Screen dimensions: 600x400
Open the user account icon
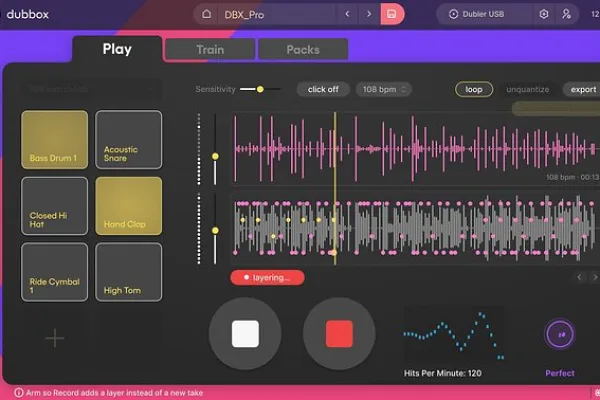(566, 14)
